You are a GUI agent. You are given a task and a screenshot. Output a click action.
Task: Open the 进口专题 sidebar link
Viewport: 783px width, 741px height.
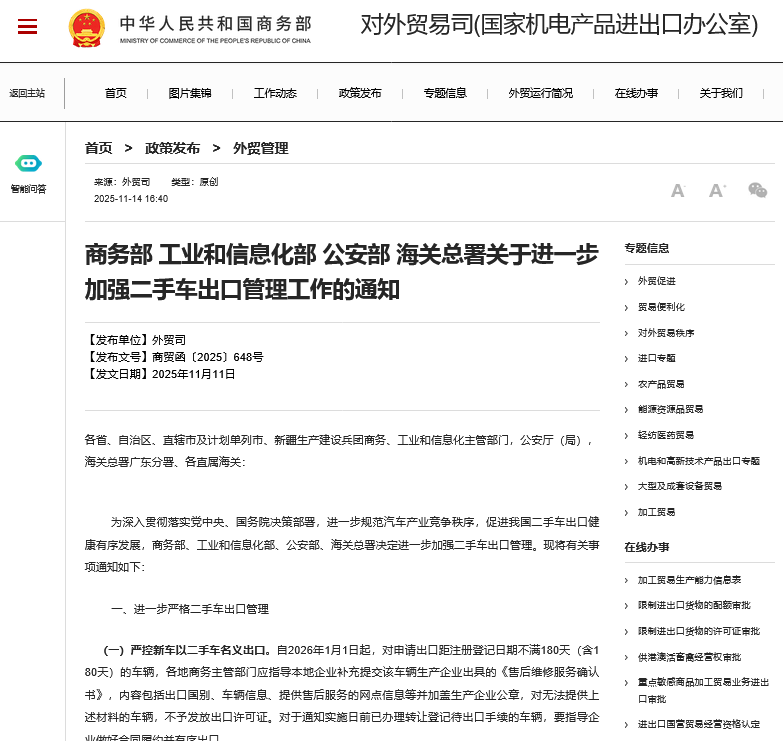click(657, 358)
